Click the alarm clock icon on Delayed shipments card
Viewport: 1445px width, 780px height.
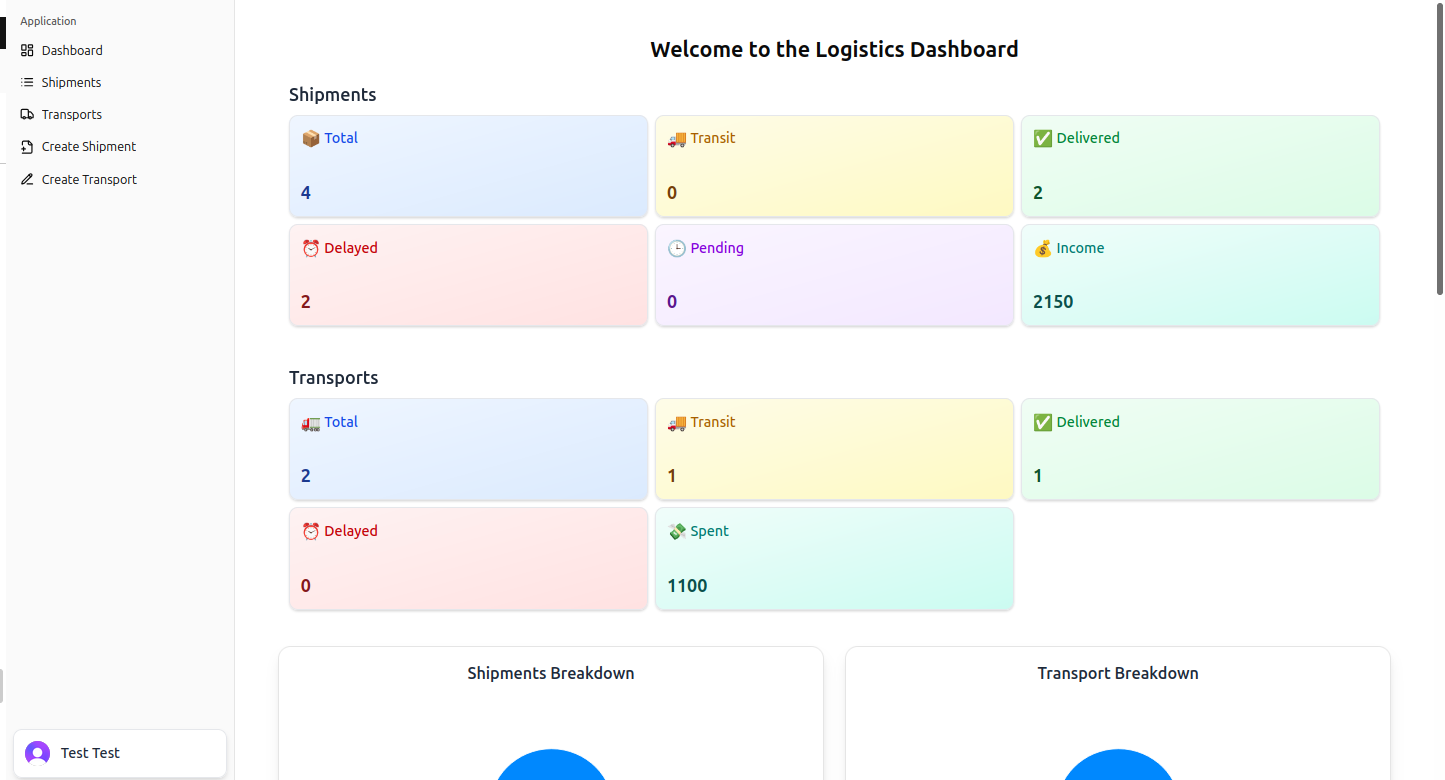(311, 247)
